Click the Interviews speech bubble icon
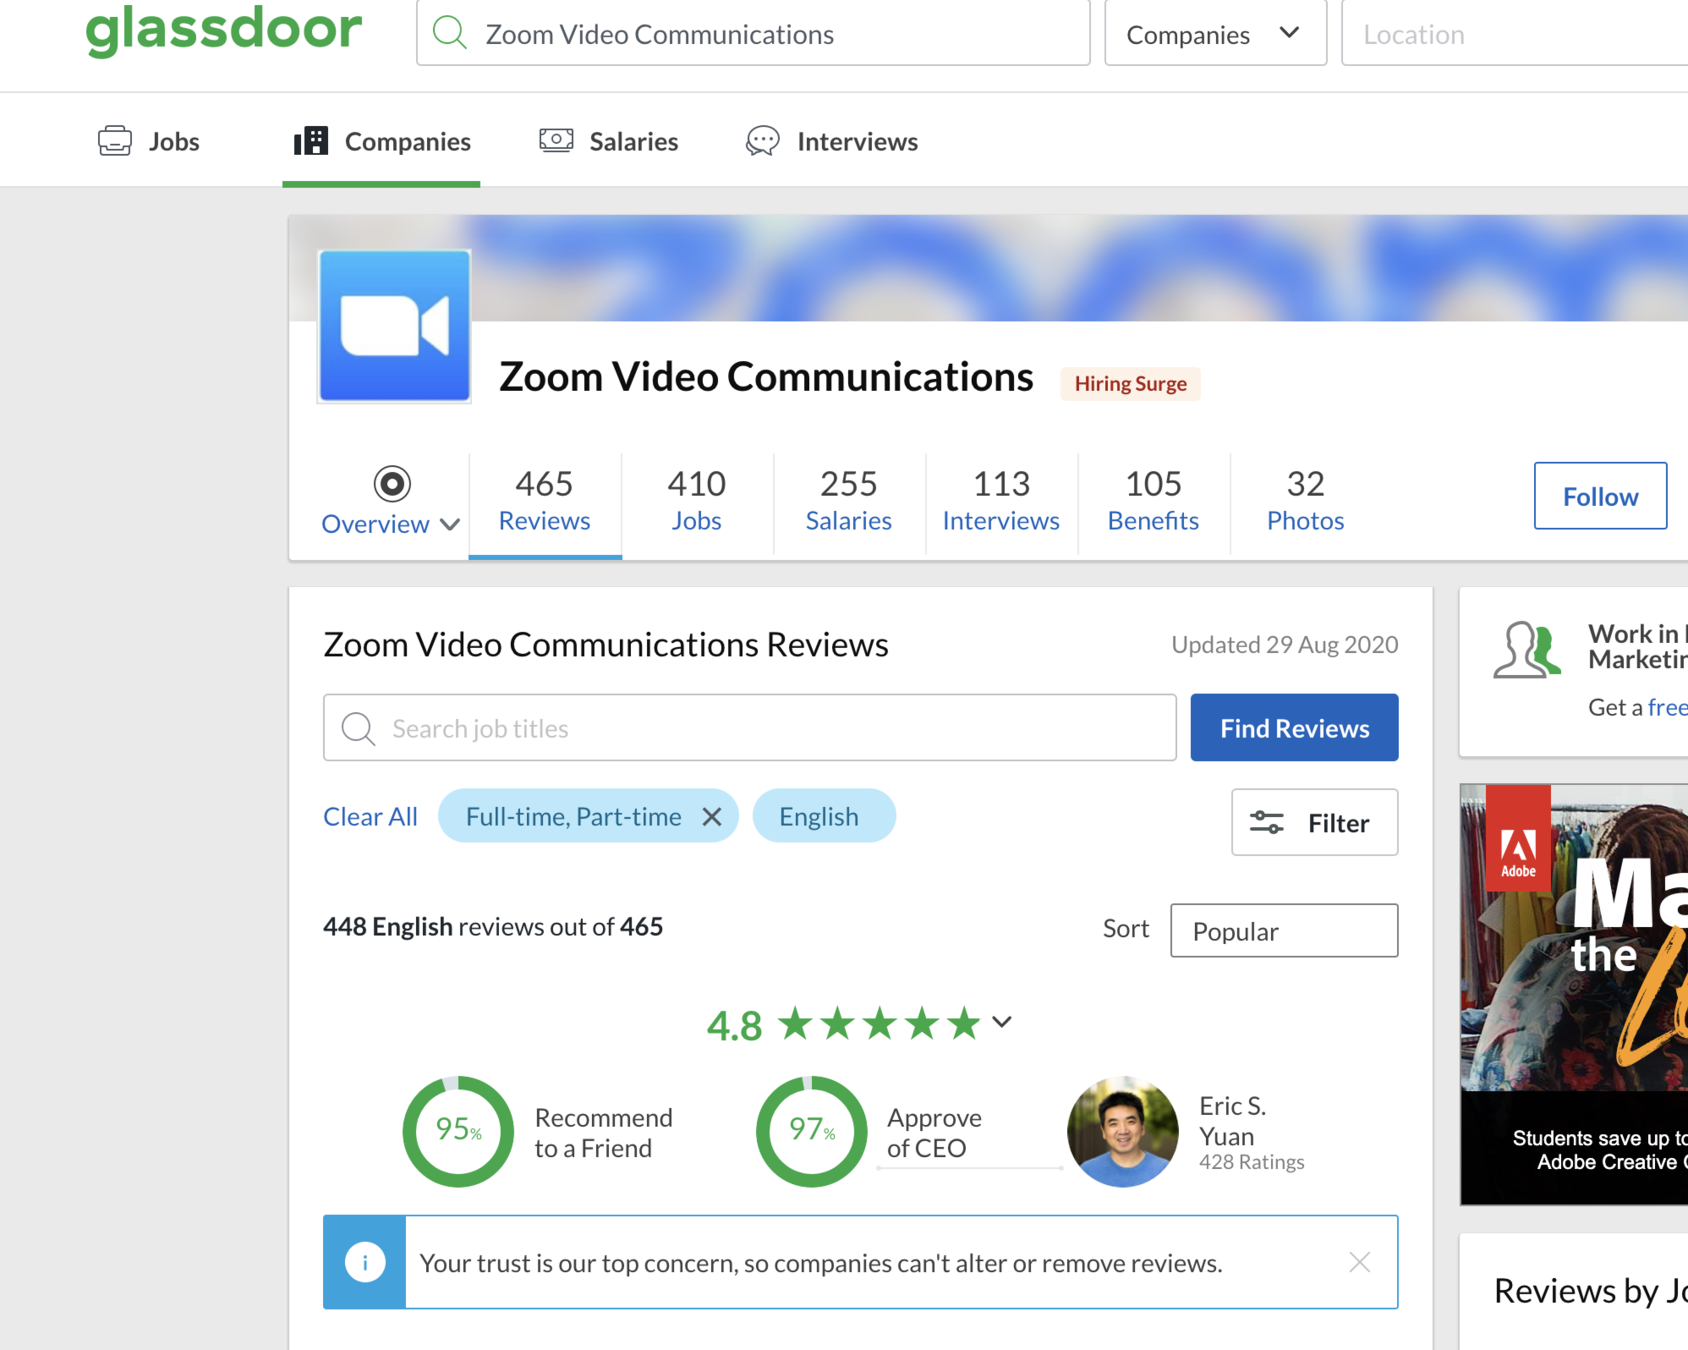The height and width of the screenshot is (1350, 1688). (763, 141)
